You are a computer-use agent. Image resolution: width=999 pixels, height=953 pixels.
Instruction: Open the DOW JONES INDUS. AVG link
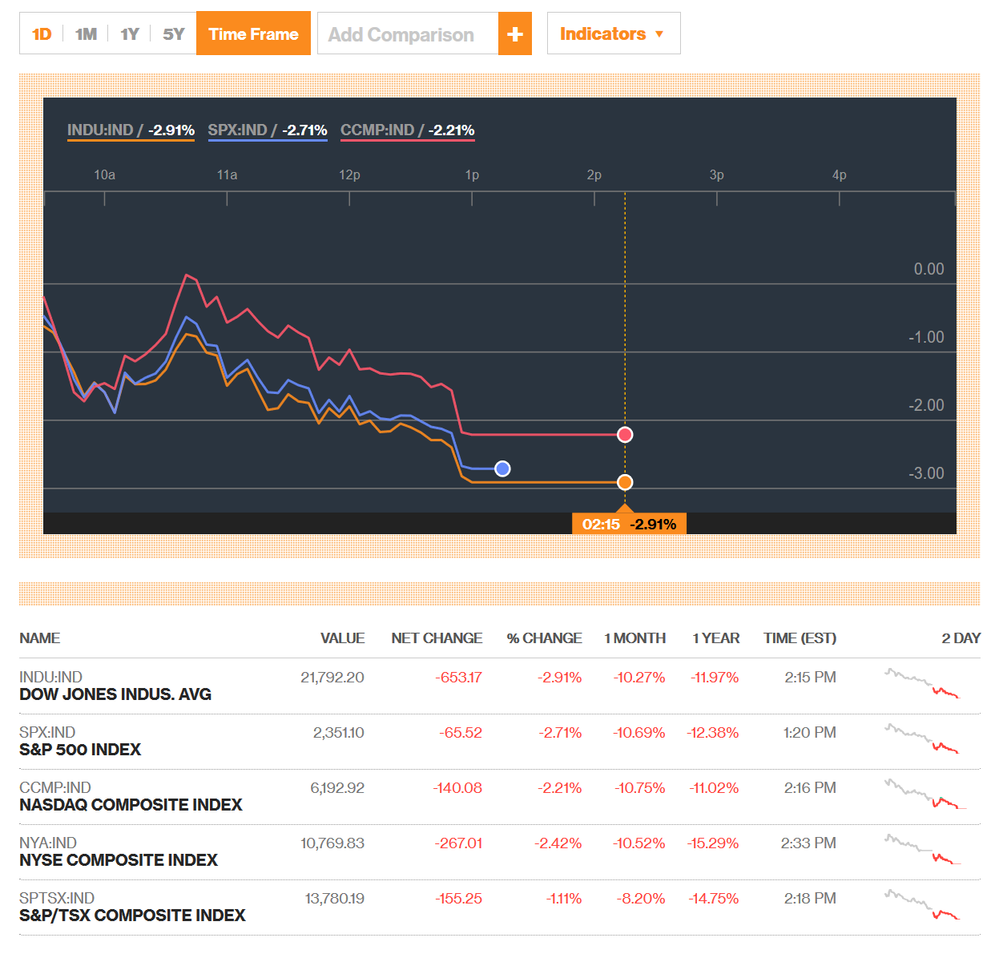point(115,694)
